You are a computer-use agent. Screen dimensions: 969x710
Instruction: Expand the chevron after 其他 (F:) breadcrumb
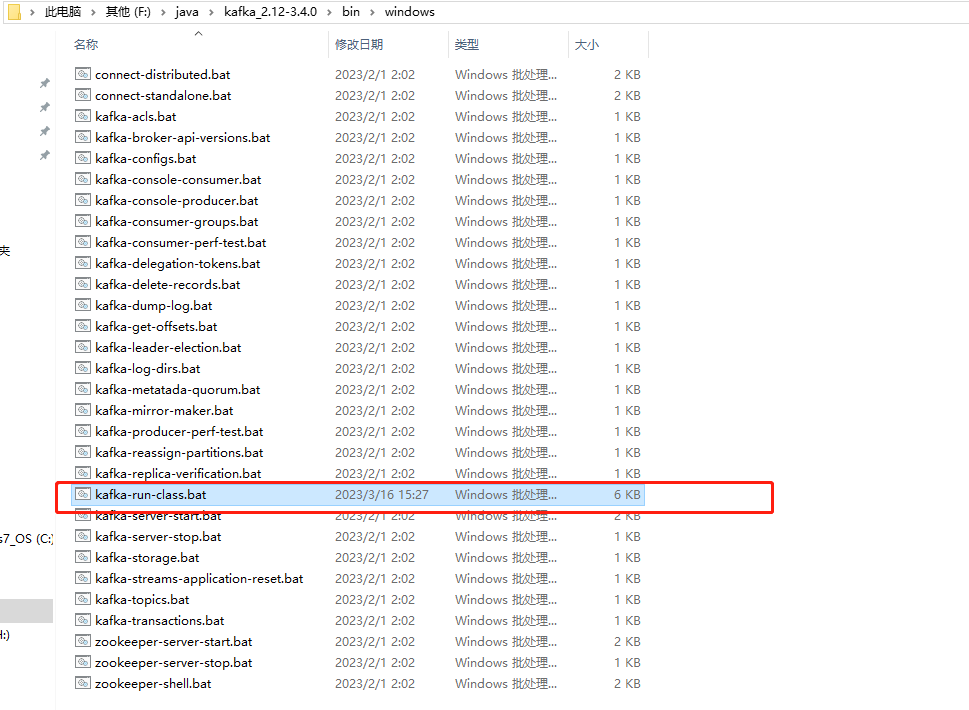coord(163,12)
